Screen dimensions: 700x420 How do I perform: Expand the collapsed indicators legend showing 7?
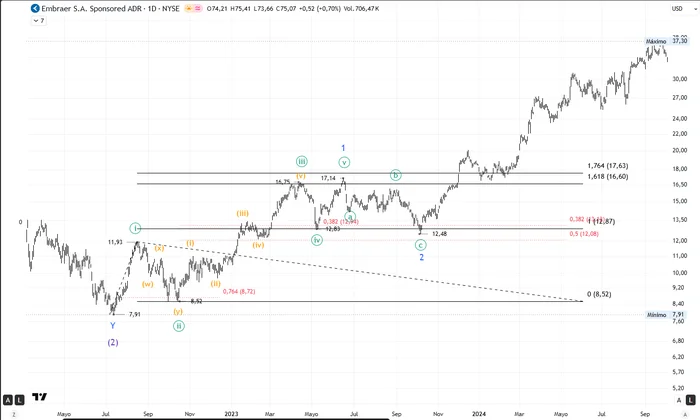[x=39, y=21]
